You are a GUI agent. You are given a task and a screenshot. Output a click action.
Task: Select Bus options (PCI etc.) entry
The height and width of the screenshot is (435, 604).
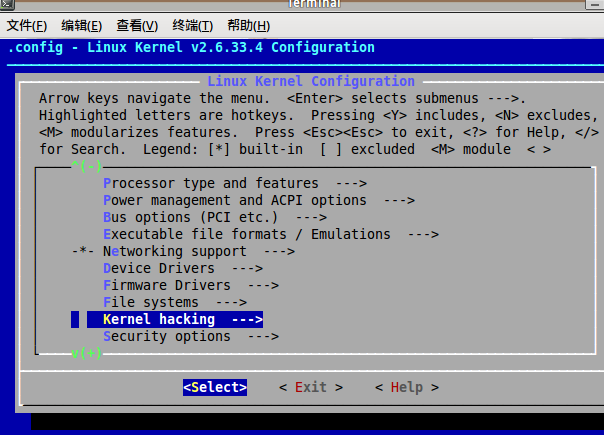pos(215,217)
